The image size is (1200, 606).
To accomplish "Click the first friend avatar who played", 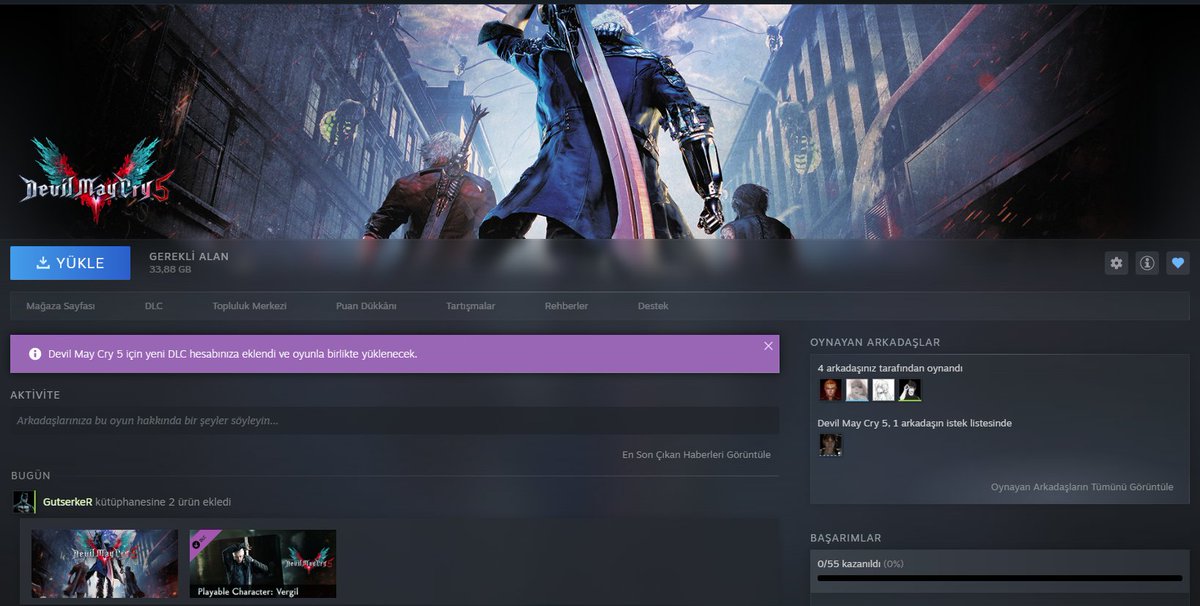I will (830, 390).
